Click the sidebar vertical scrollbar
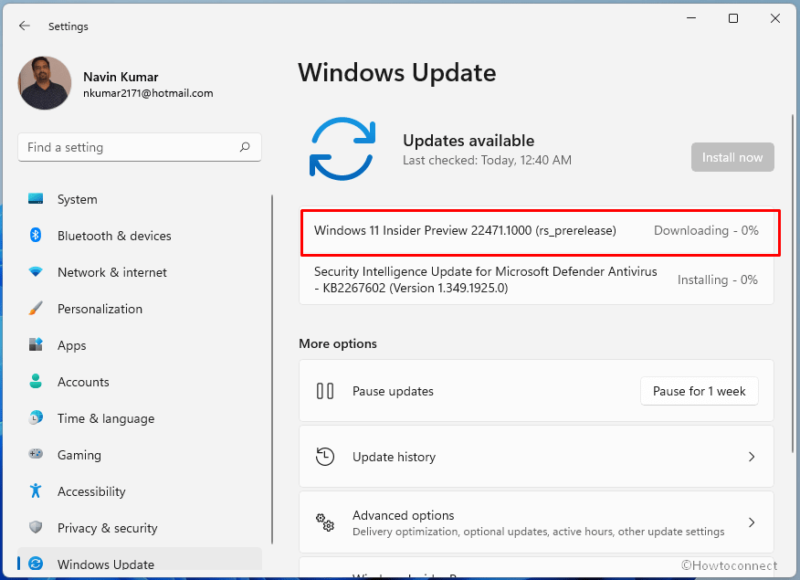This screenshot has width=800, height=580. [272, 370]
